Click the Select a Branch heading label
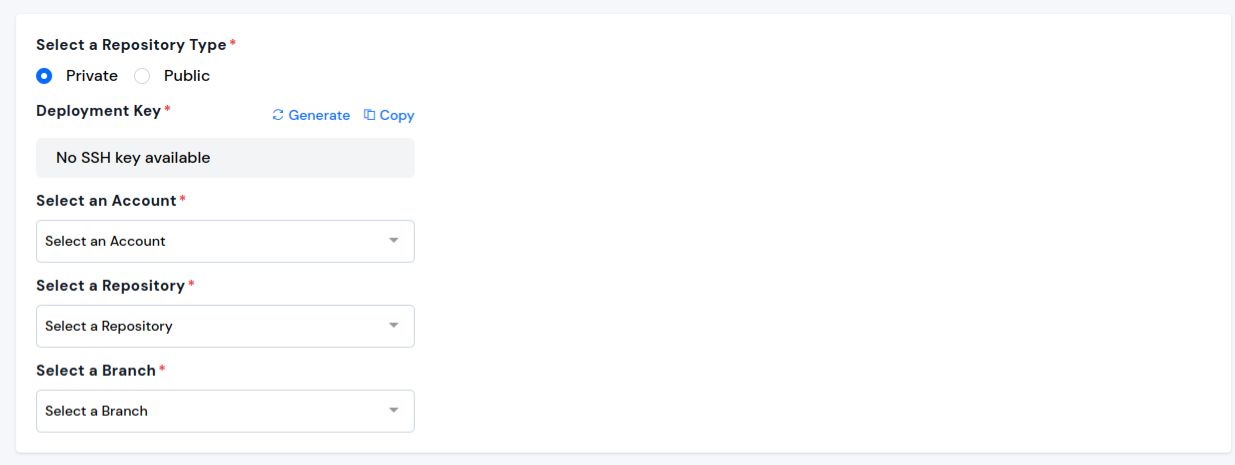This screenshot has width=1235, height=465. (x=96, y=371)
